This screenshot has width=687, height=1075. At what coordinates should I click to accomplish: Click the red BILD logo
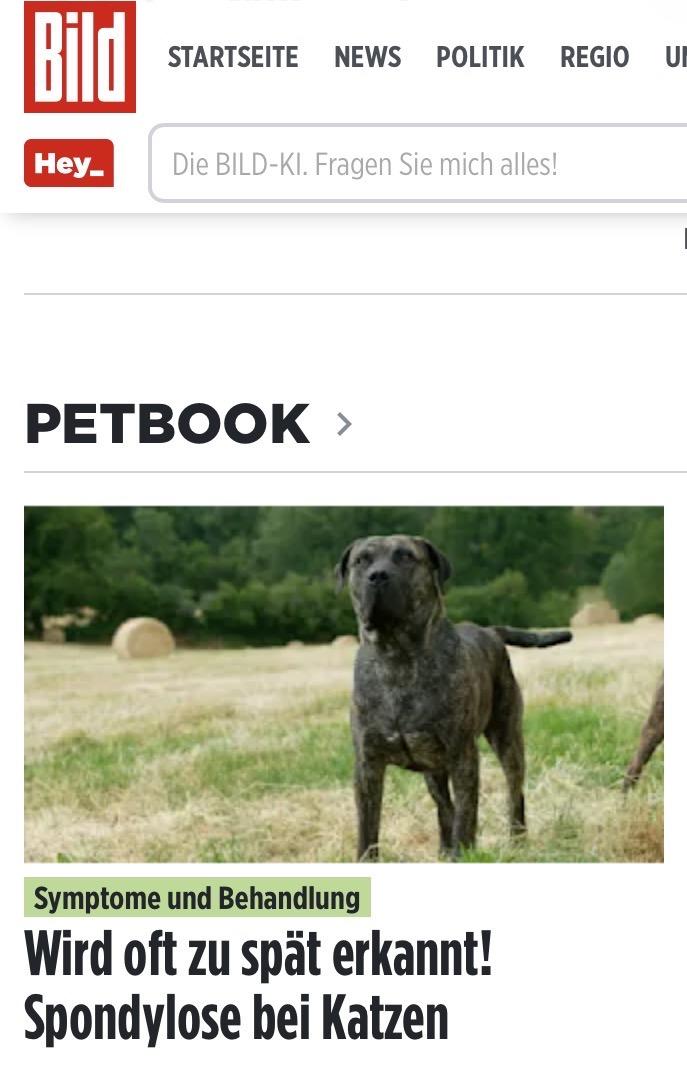80,56
